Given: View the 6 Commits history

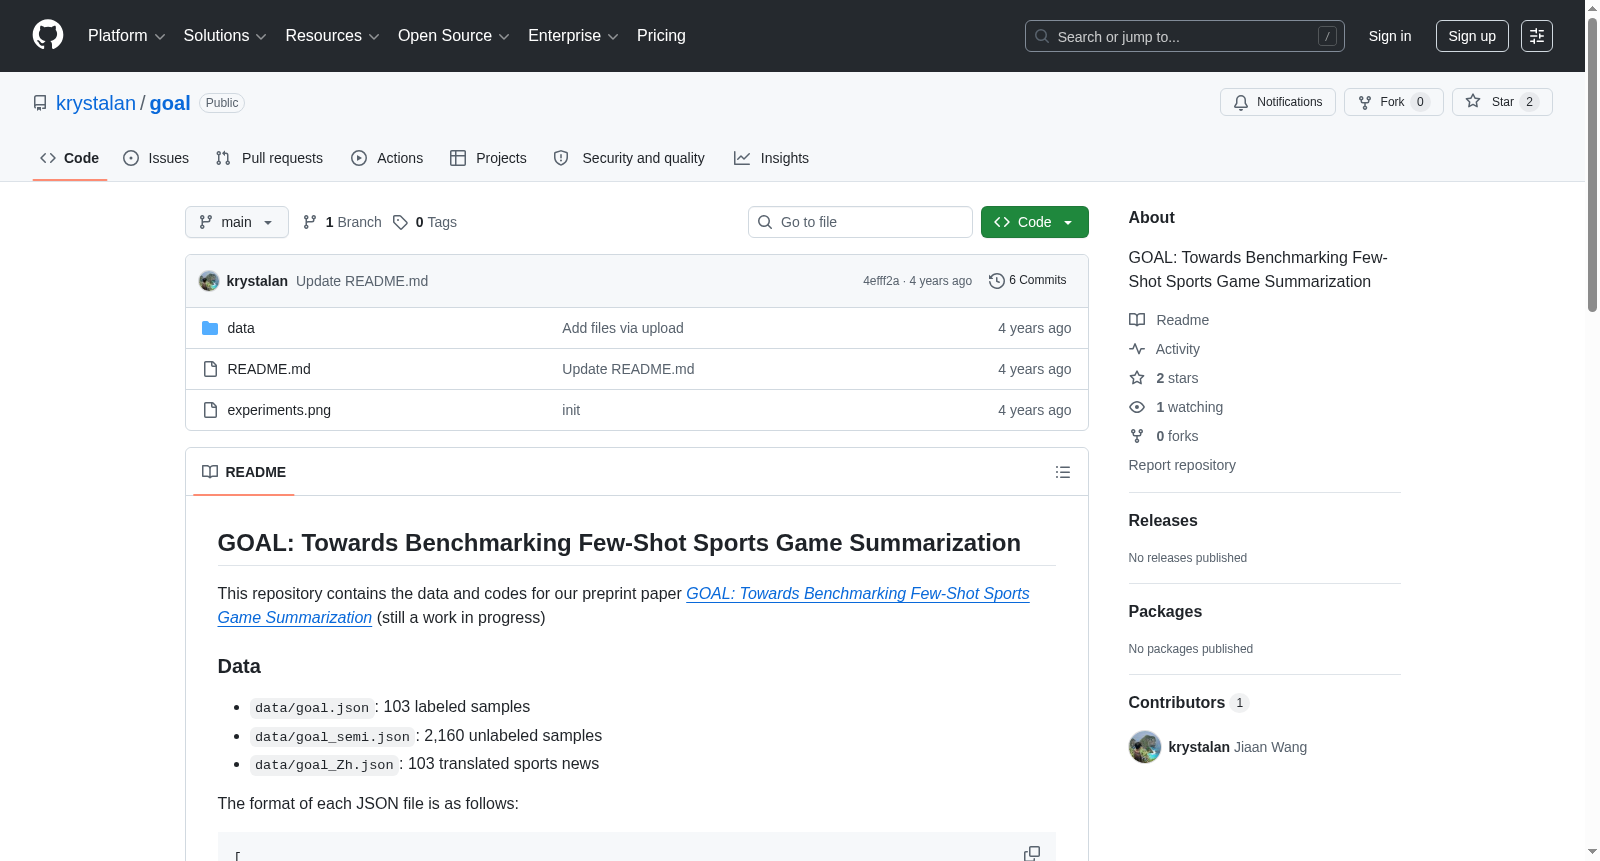Looking at the screenshot, I should pos(1028,281).
